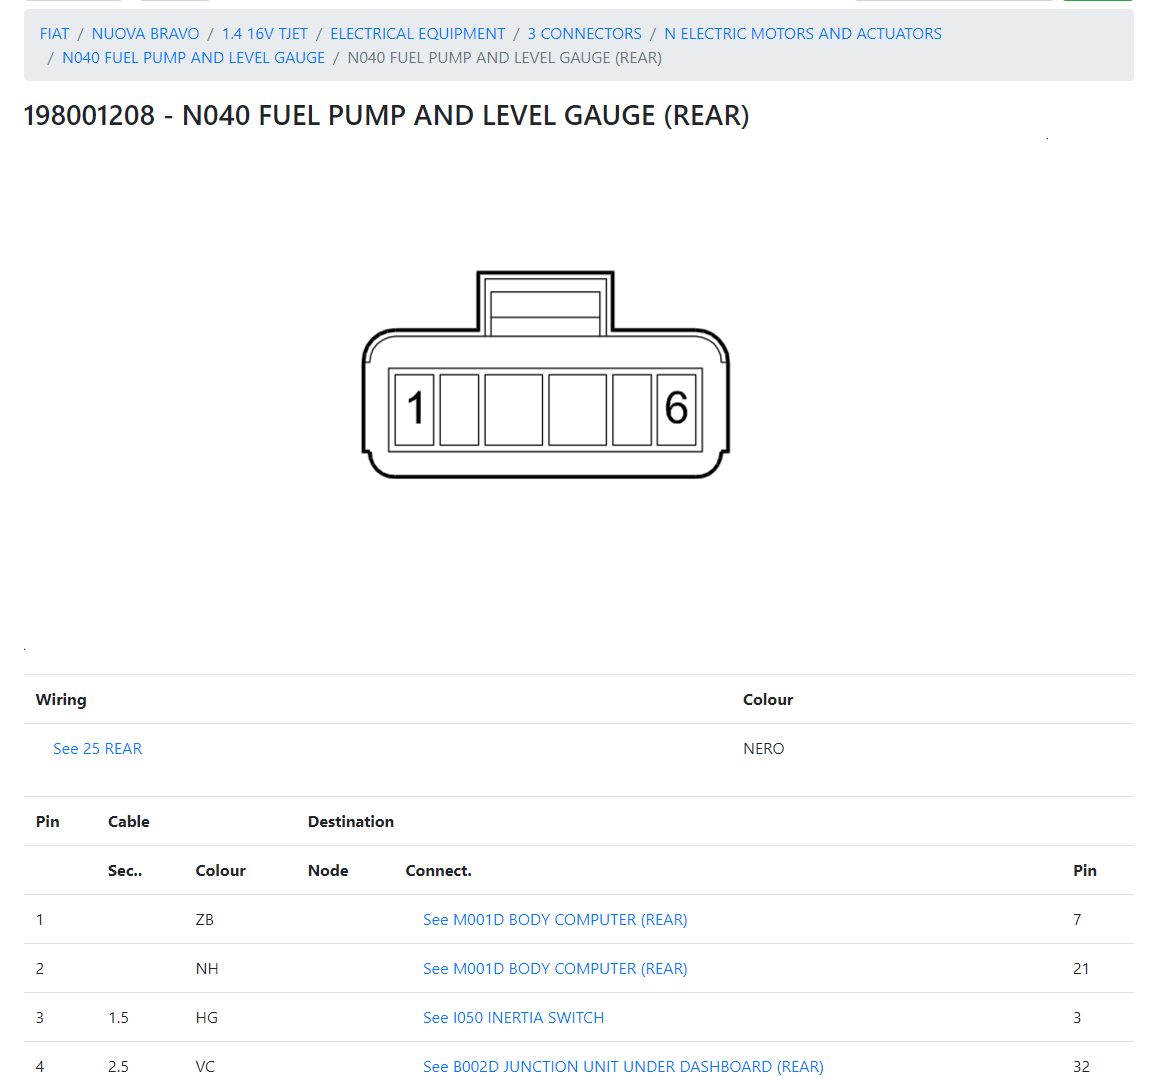Click pin 1 cell in connector diagram
The image size is (1151, 1079).
(x=414, y=409)
